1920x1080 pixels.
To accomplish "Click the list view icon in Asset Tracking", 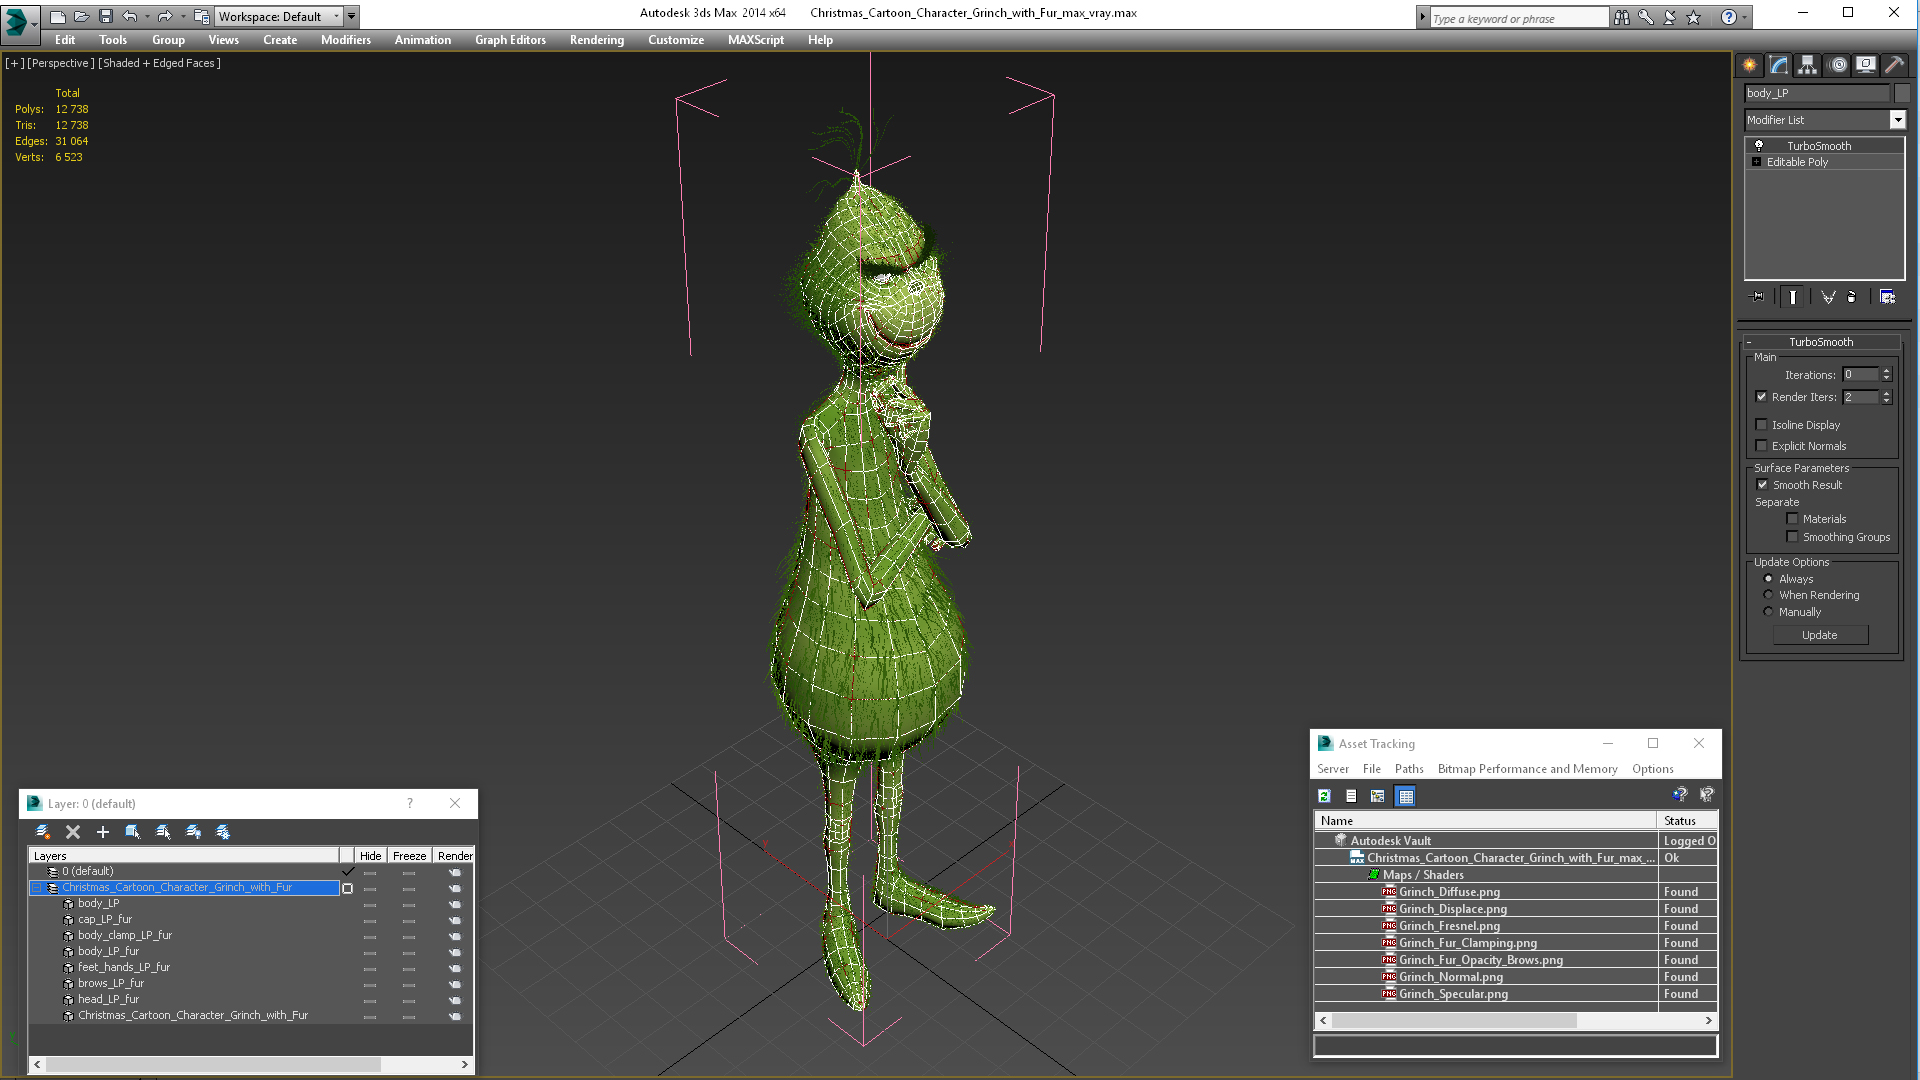I will pyautogui.click(x=1351, y=796).
